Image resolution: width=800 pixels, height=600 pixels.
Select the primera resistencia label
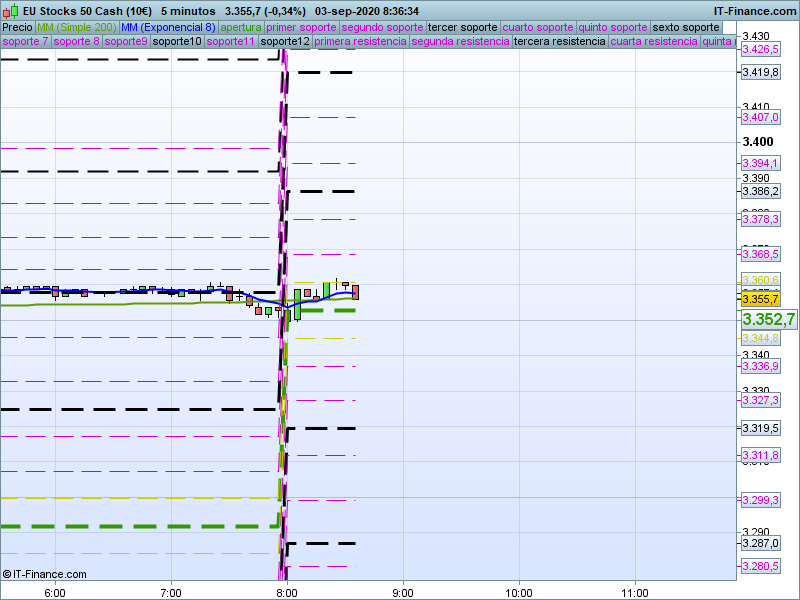360,41
